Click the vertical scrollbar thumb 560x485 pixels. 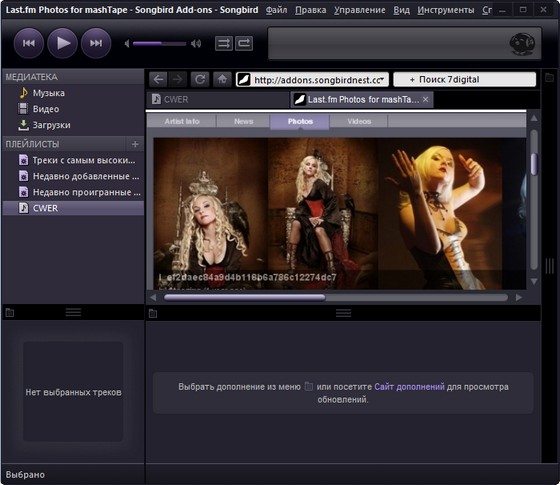[534, 164]
